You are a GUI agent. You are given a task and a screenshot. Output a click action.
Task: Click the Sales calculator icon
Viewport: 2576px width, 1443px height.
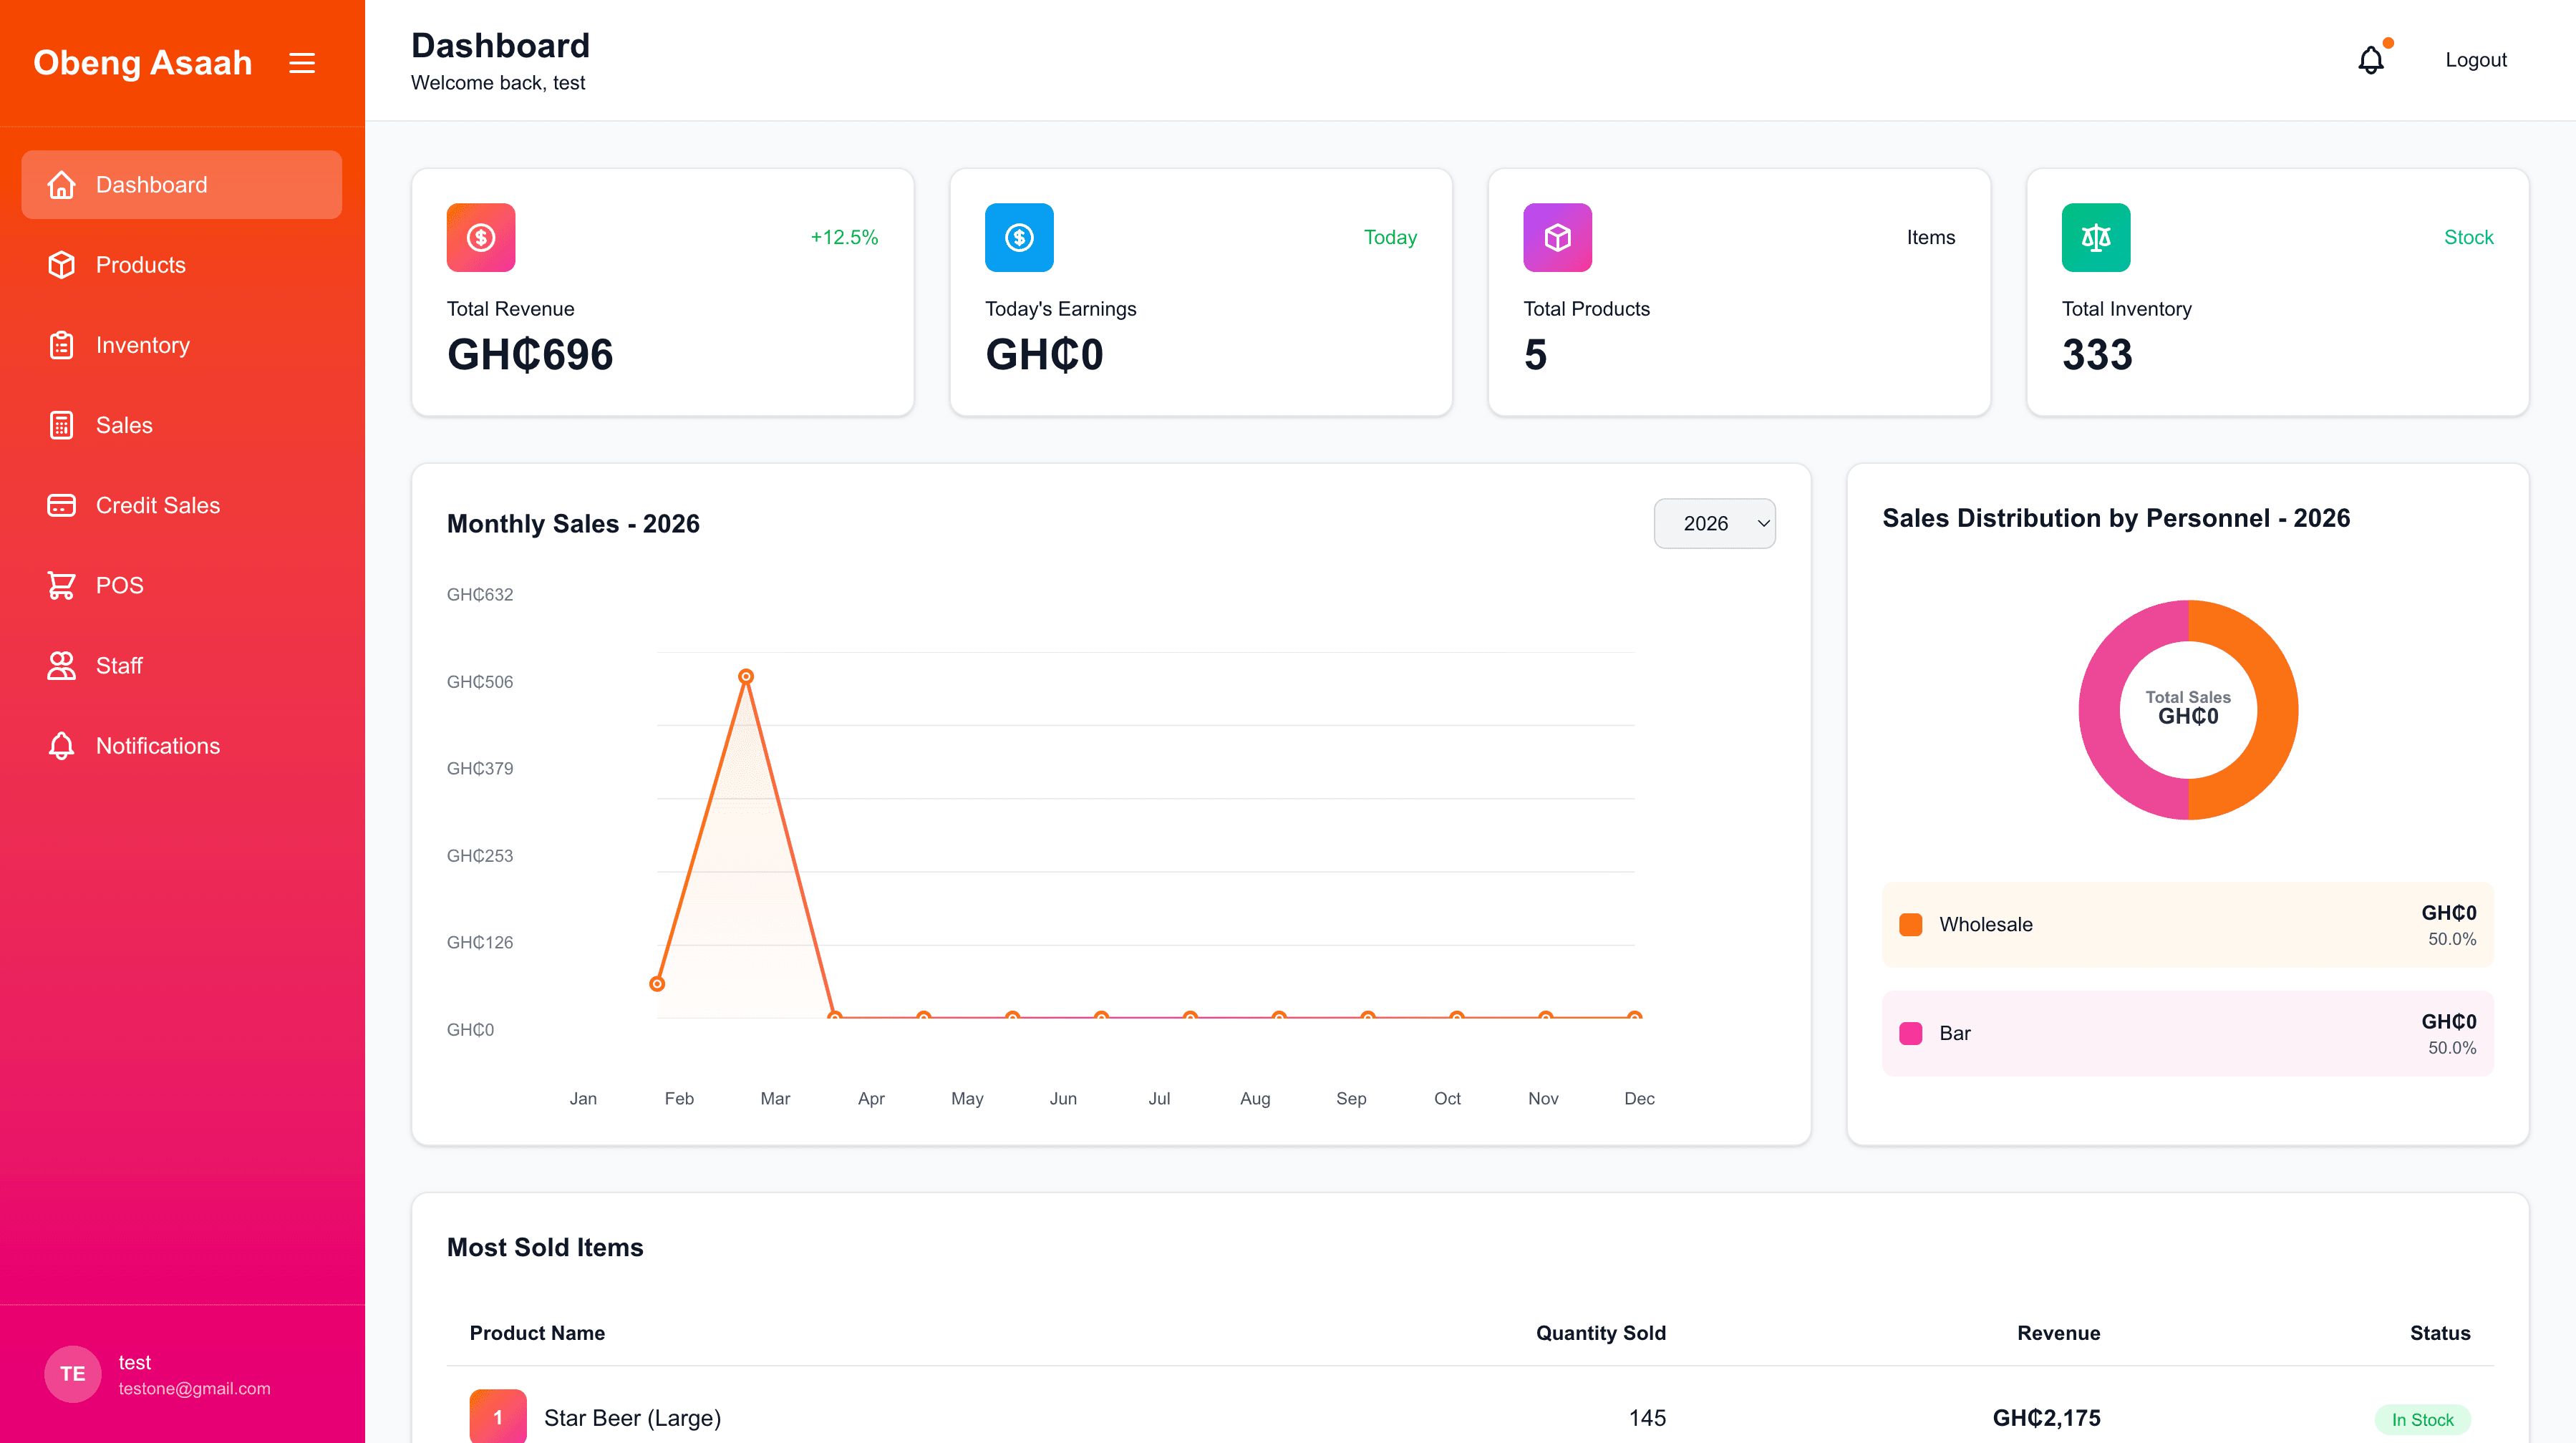(x=61, y=424)
